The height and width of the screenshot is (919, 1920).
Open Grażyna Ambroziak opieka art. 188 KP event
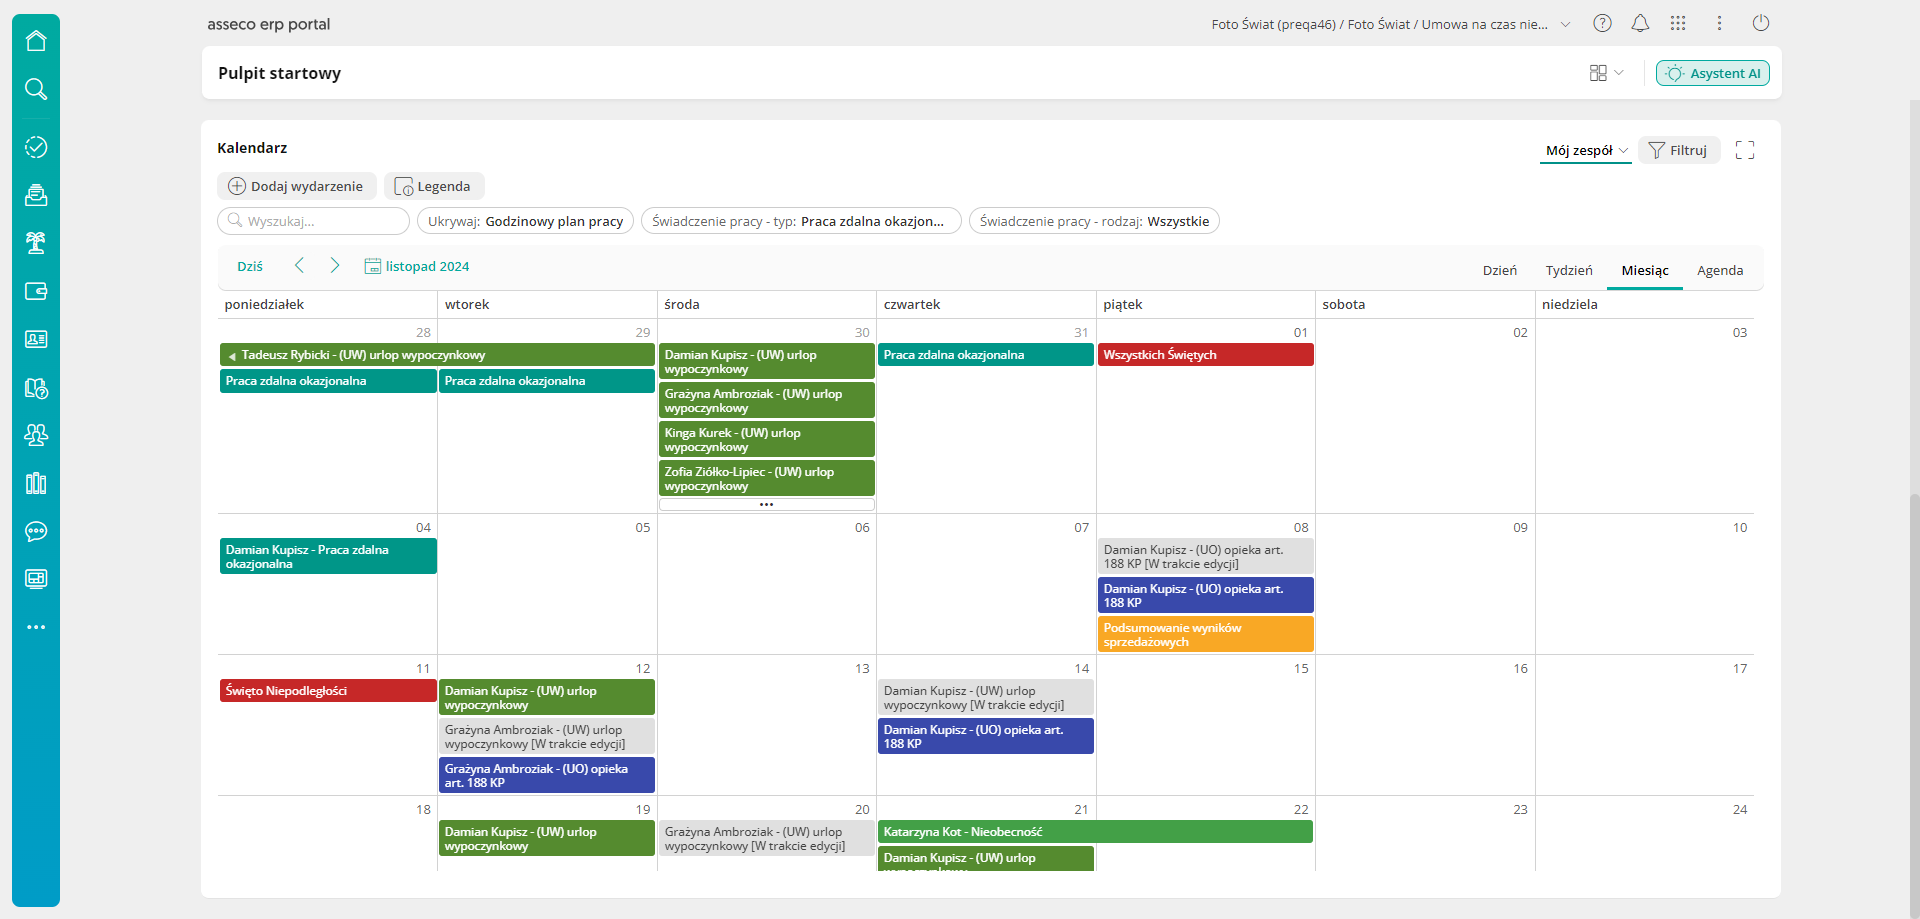coord(547,776)
